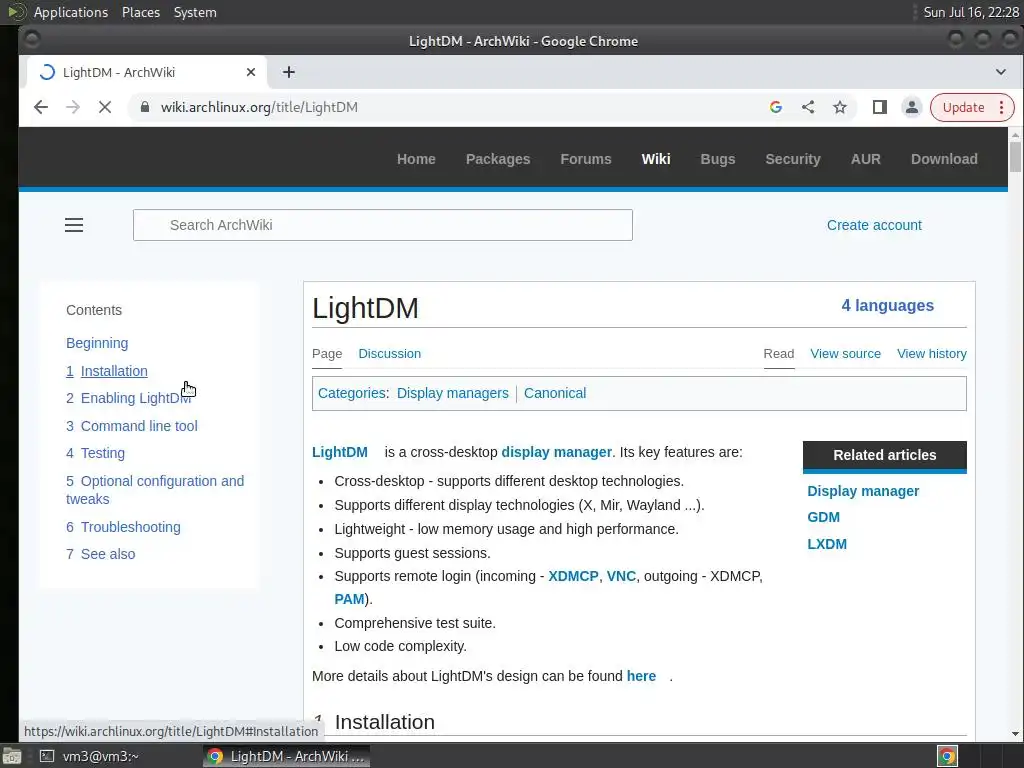Open related article GDM
The width and height of the screenshot is (1024, 768).
(824, 517)
